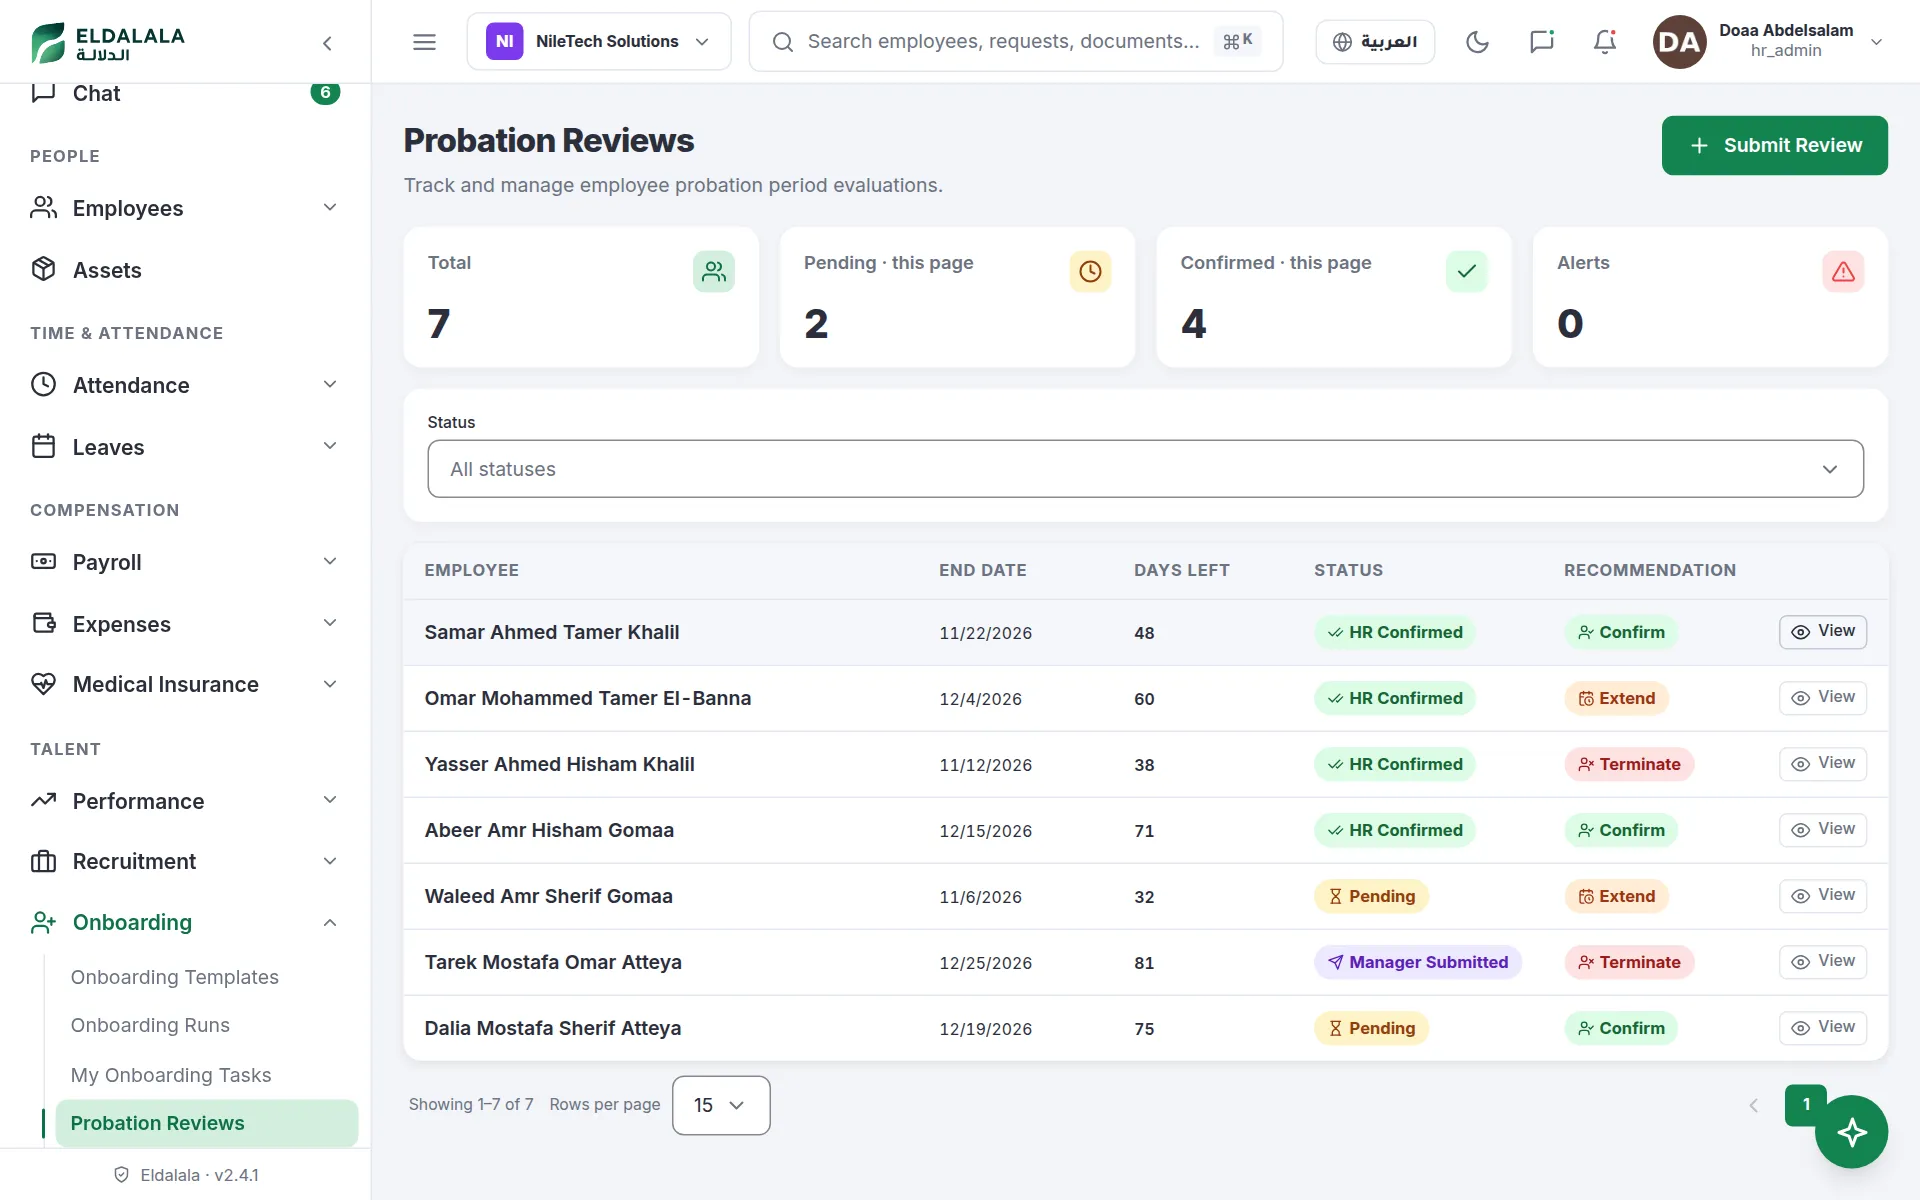Open the All statuses dropdown
Viewport: 1920px width, 1200px height.
(1145, 469)
